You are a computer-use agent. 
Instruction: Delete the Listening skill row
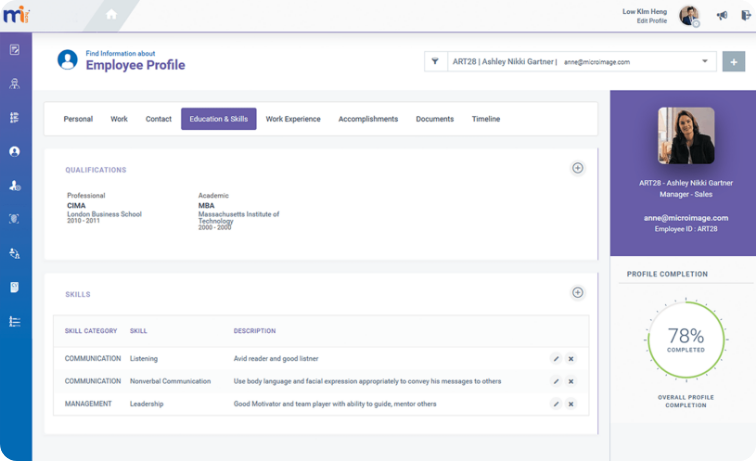point(571,359)
